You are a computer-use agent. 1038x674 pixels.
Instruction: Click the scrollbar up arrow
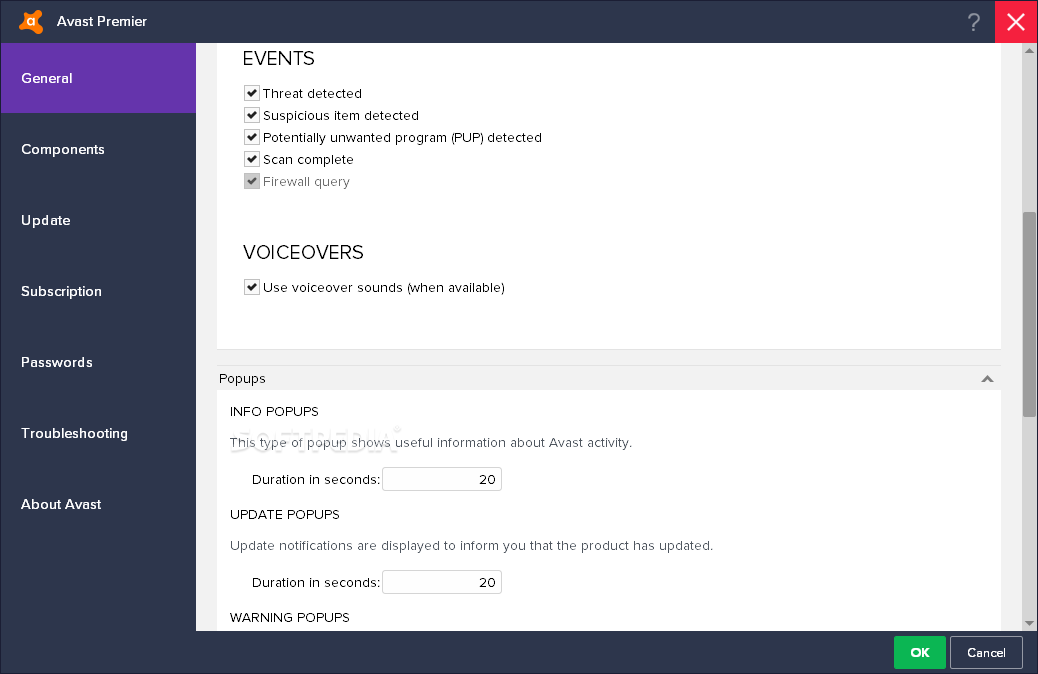1029,50
